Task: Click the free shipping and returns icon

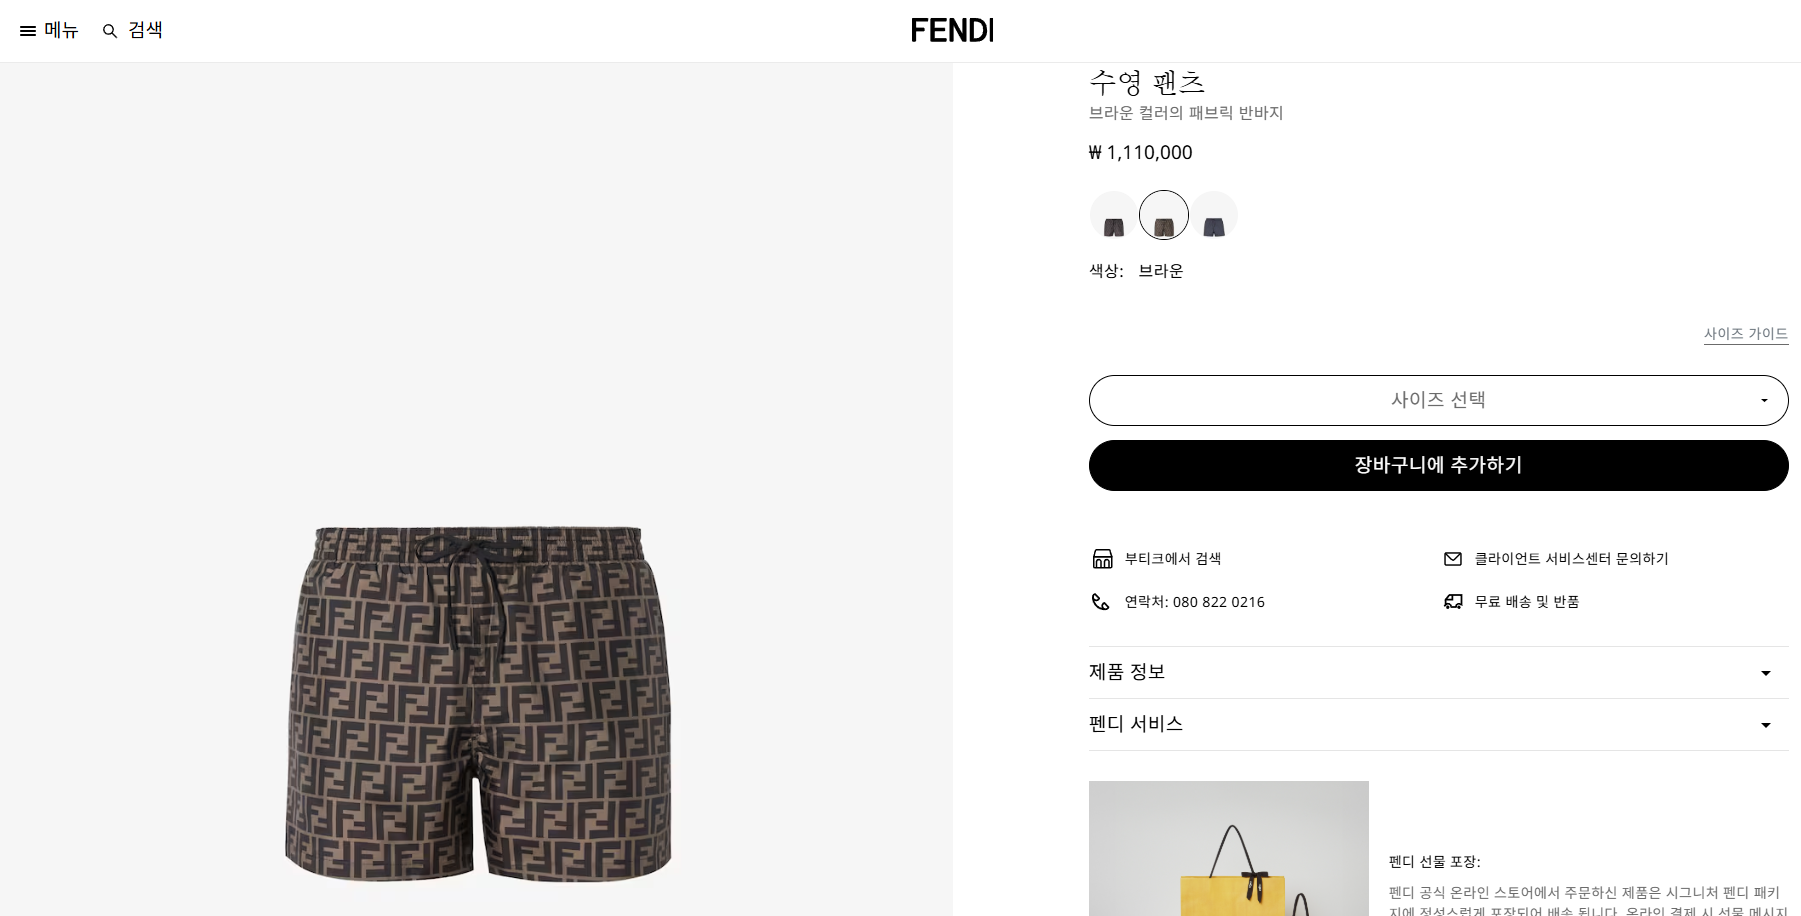Action: click(x=1453, y=601)
